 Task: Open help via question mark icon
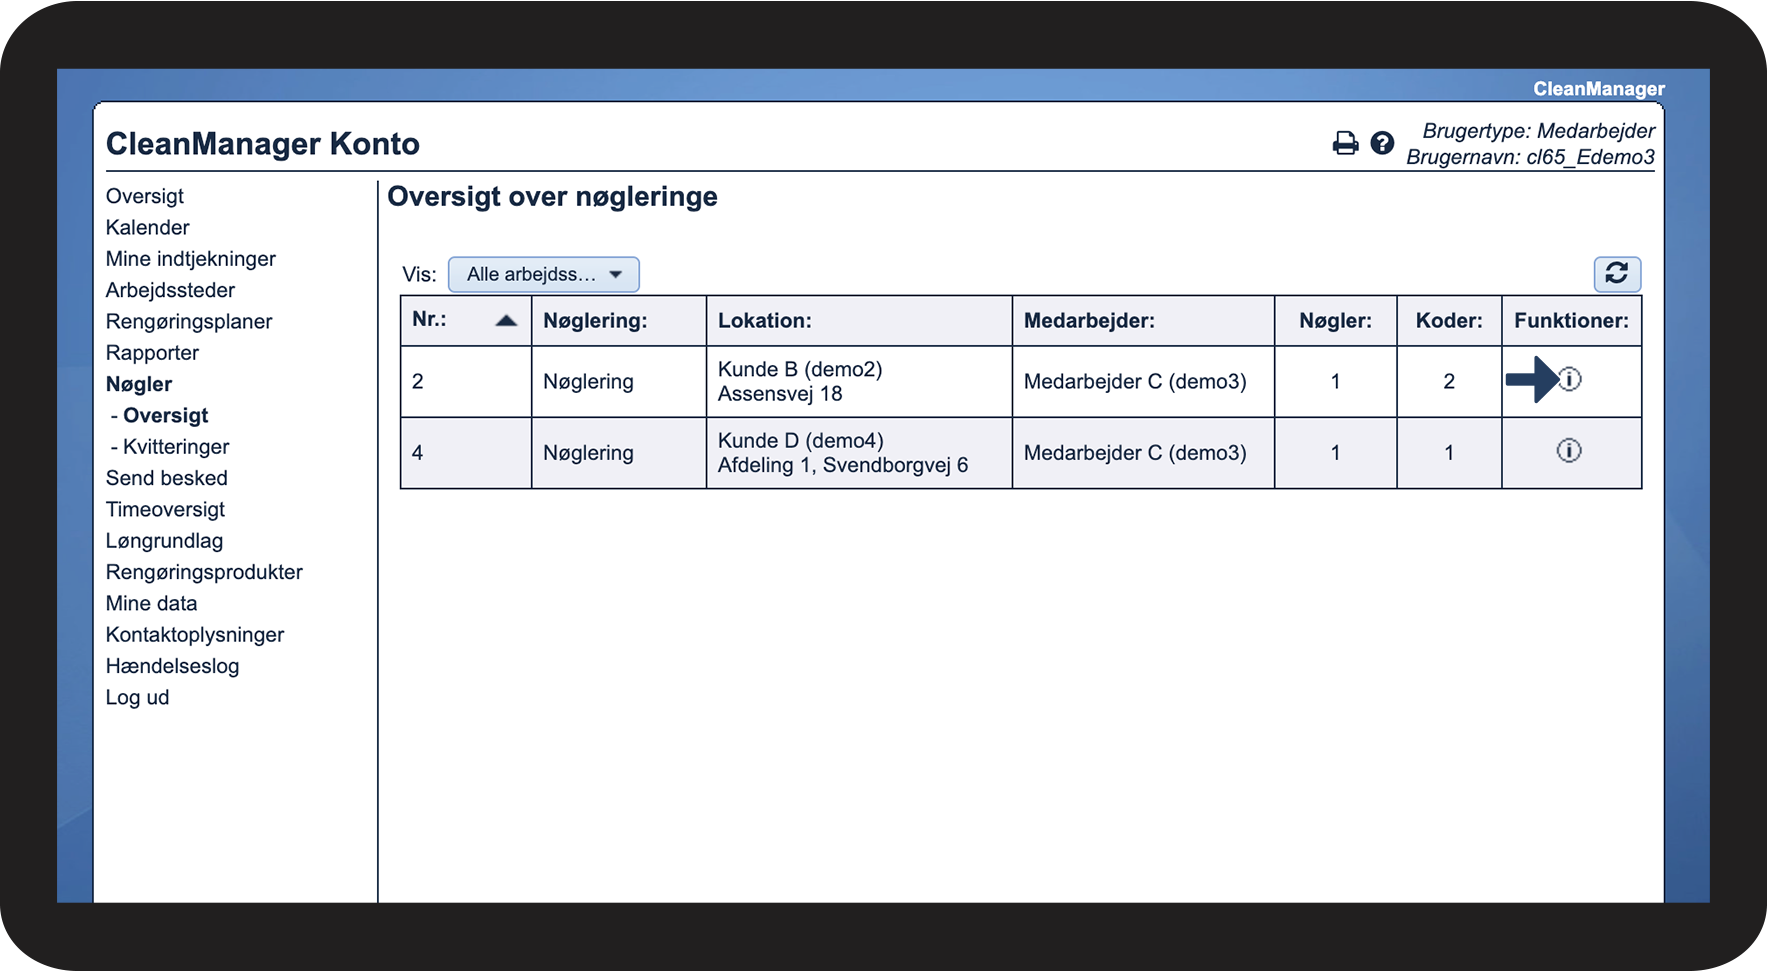1382,143
